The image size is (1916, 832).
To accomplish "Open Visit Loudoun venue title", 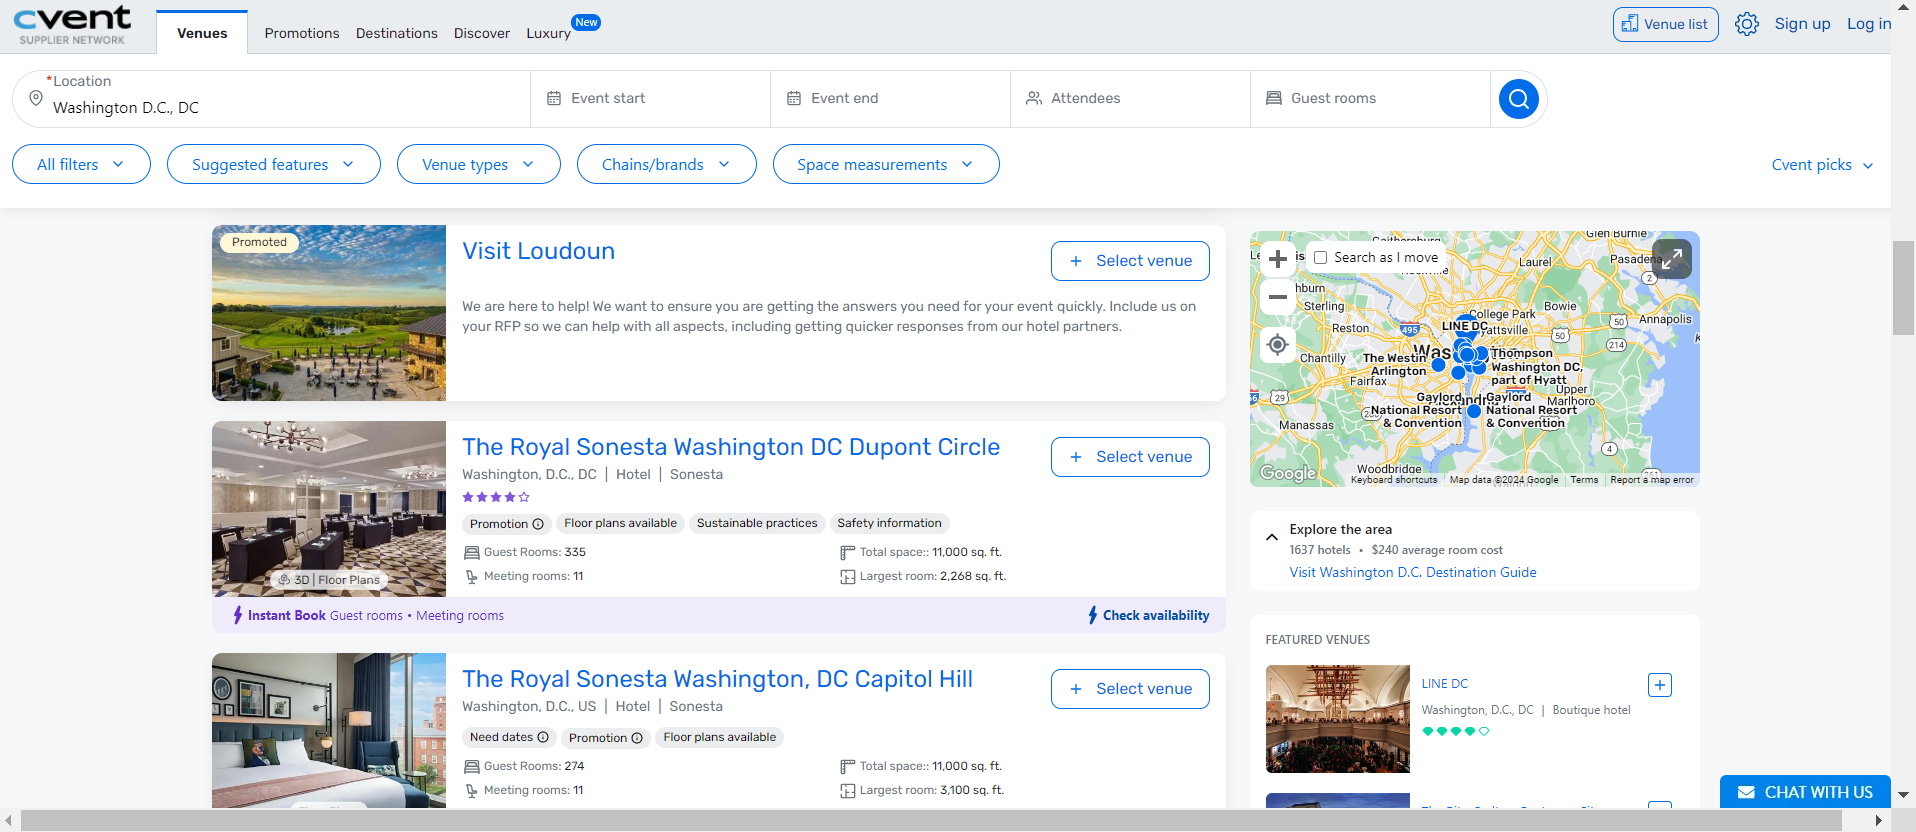I will pos(538,251).
